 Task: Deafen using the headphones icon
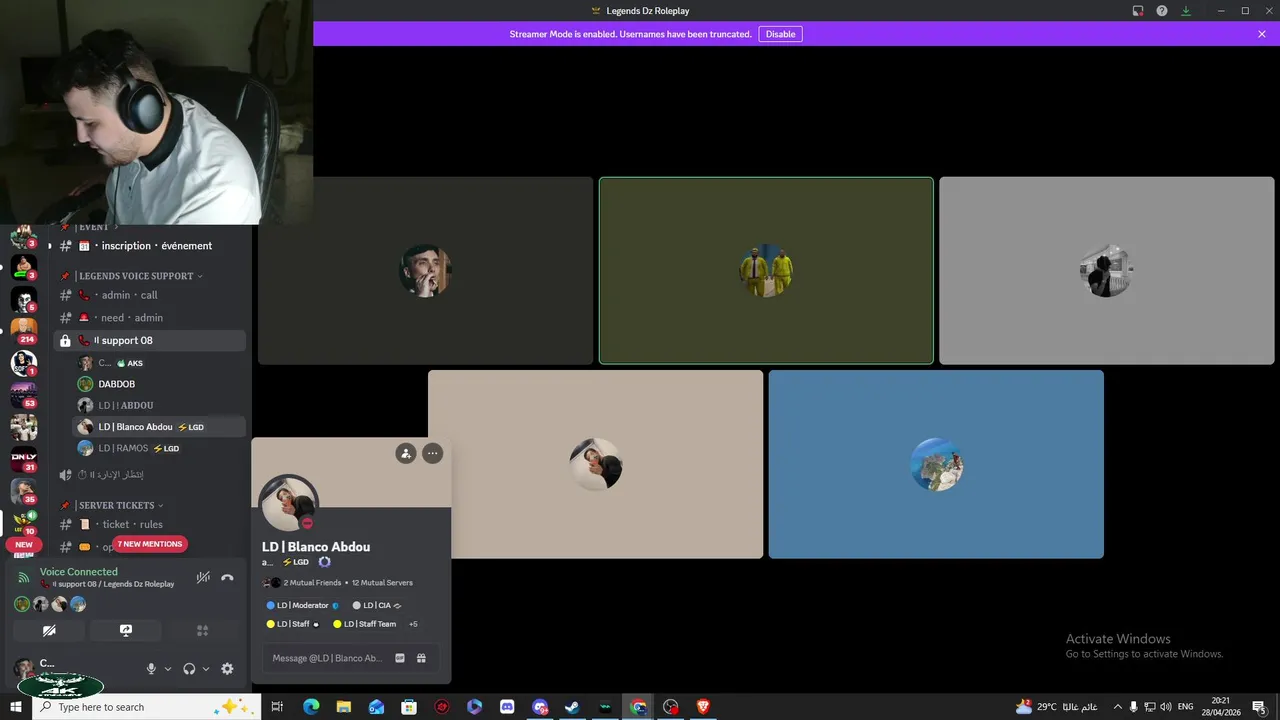click(x=189, y=669)
